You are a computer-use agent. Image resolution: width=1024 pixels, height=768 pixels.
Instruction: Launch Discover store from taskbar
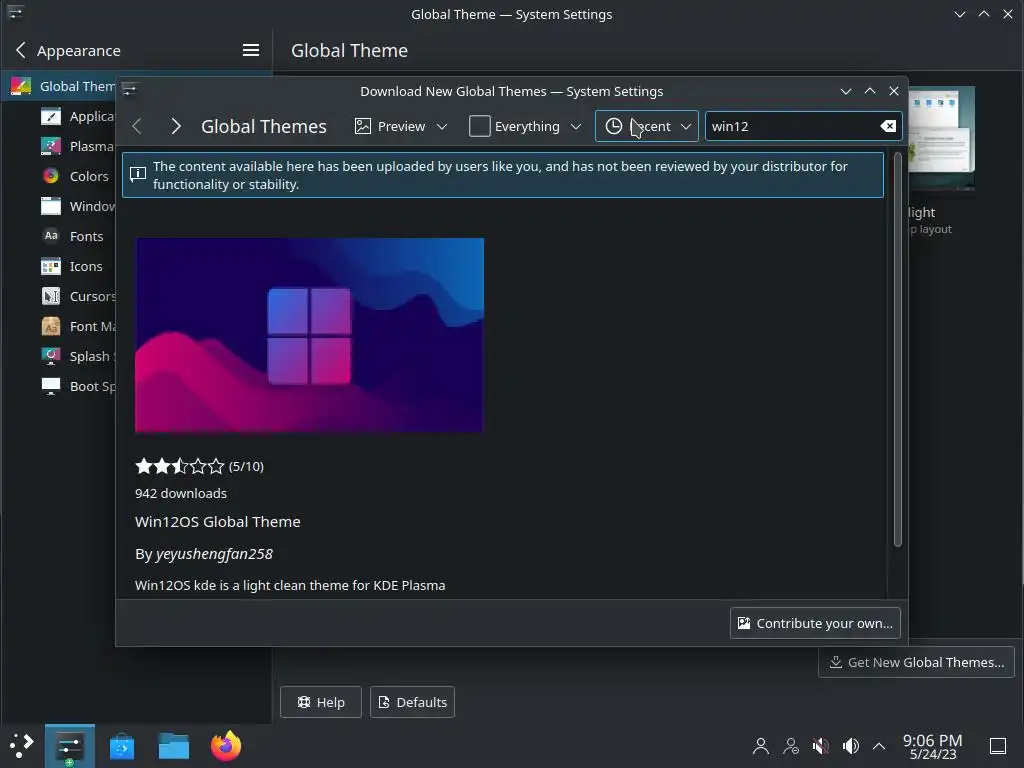coord(122,746)
